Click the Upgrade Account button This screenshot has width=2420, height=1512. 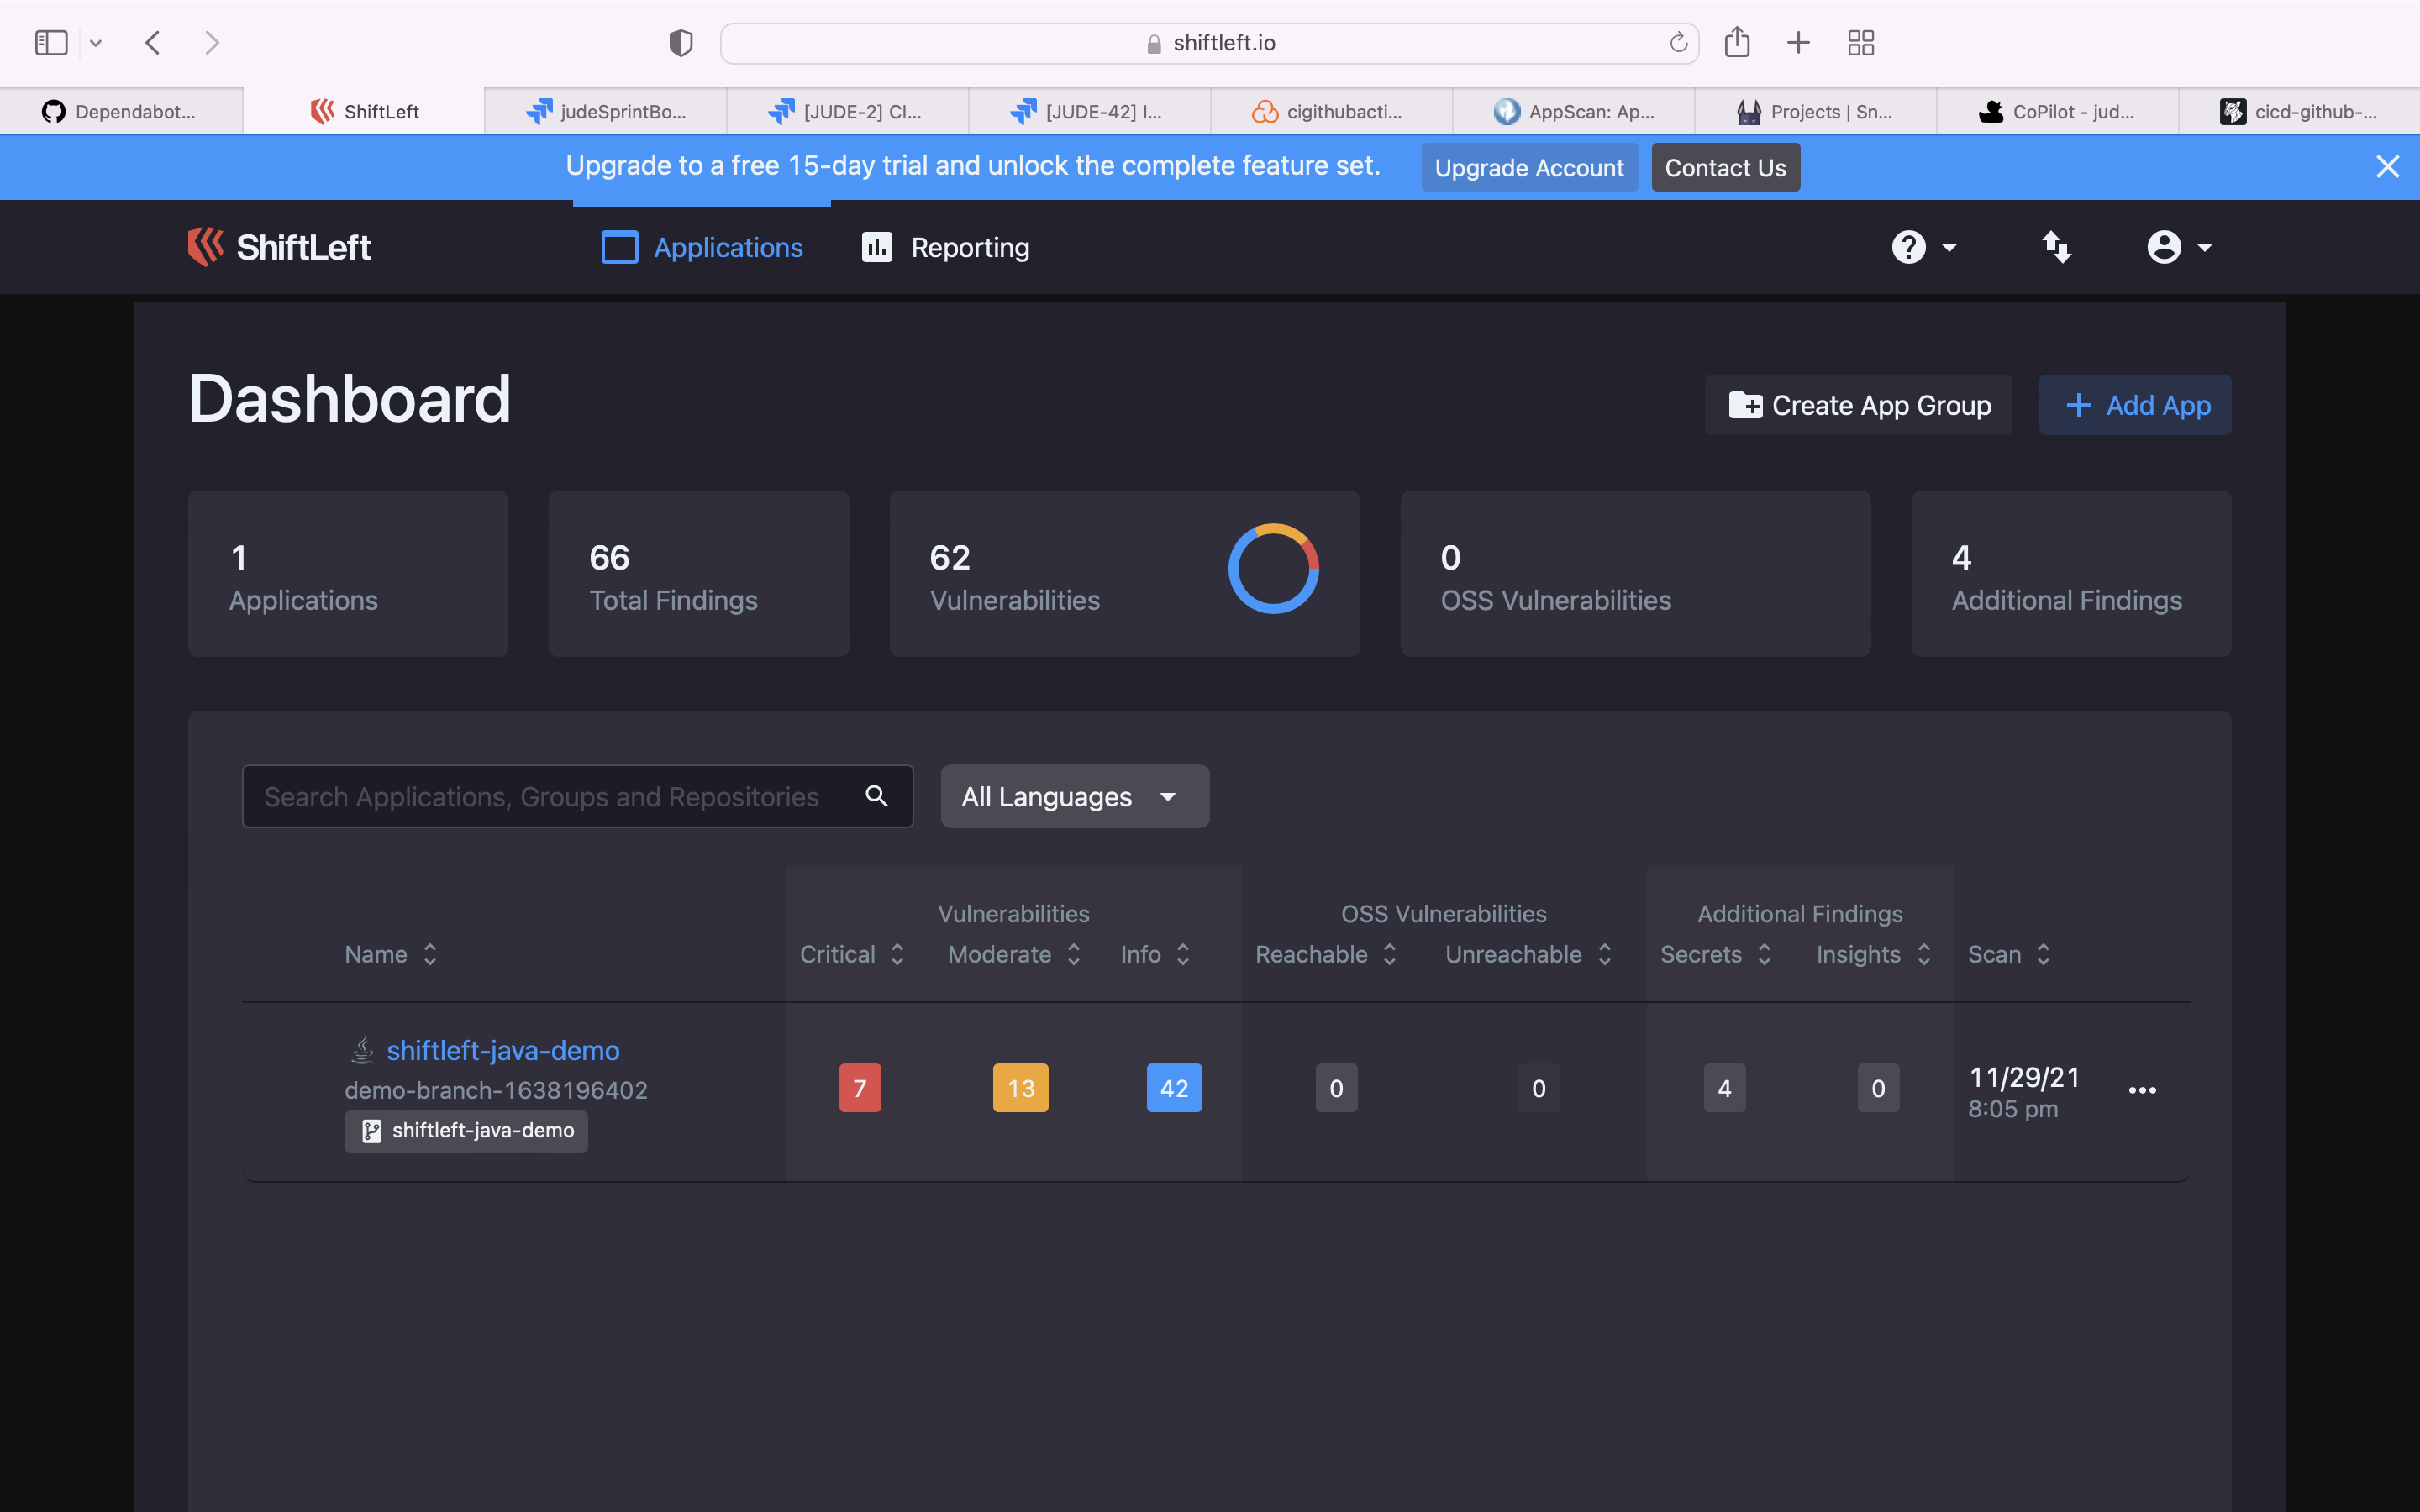1528,167
